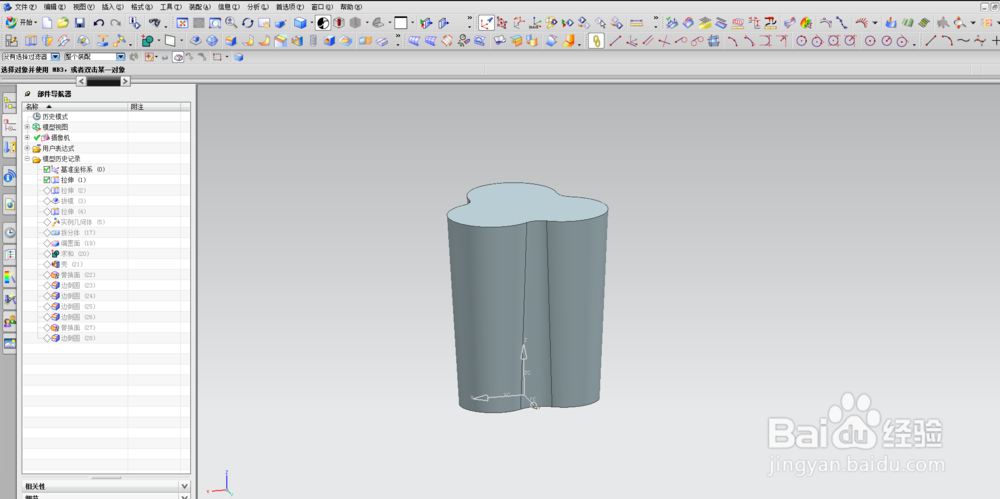Open the History clock sidebar tab
Screen dimensions: 1000x499
coord(10,232)
